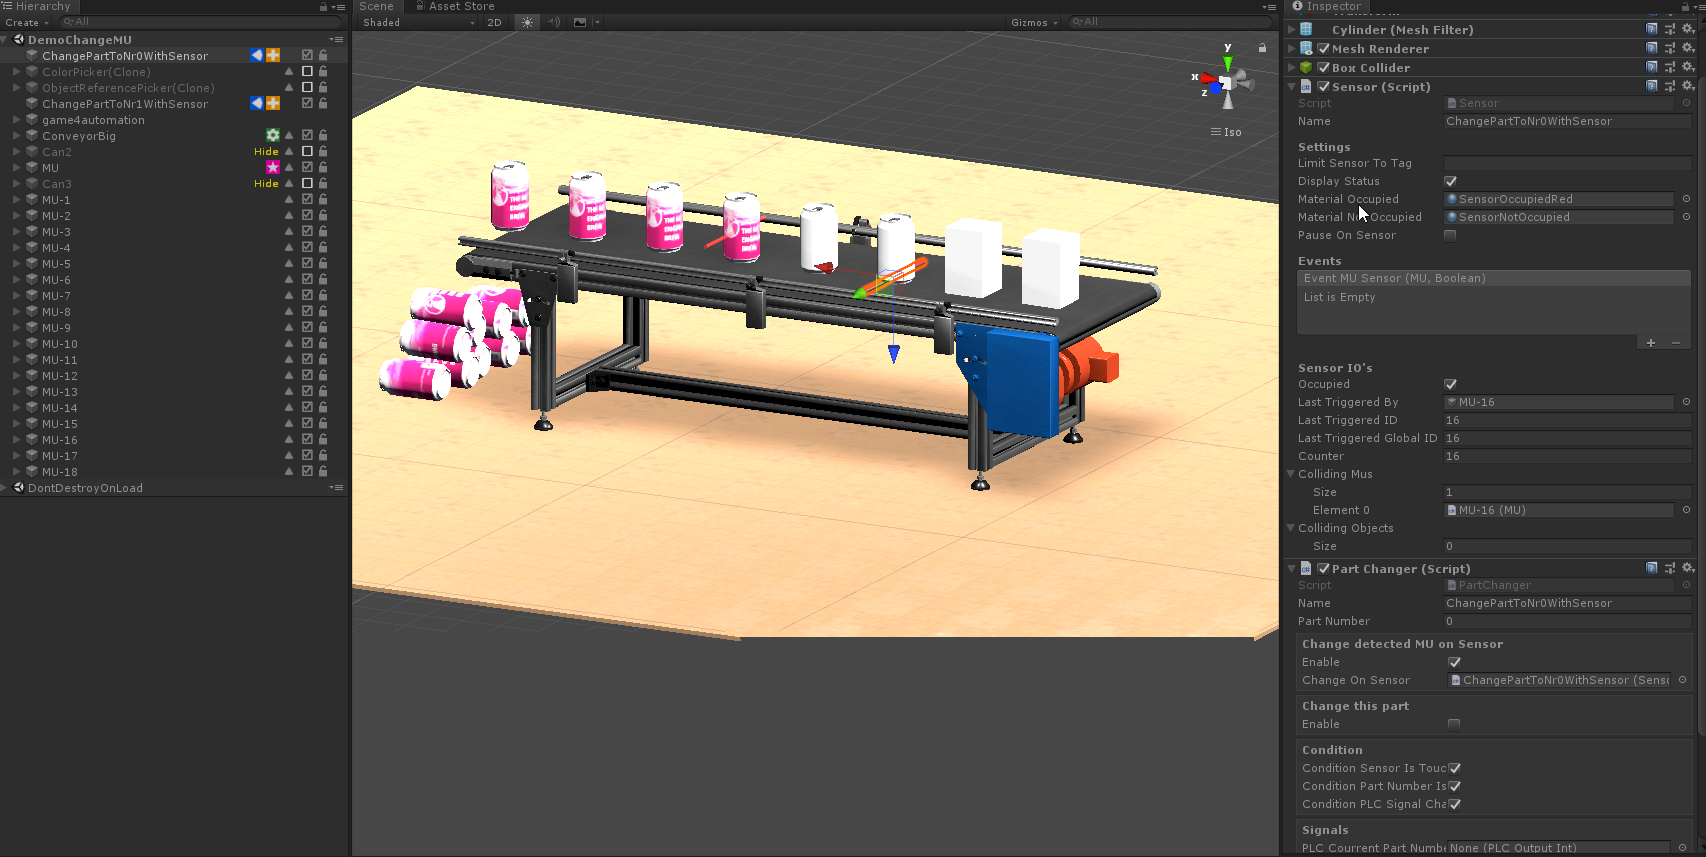The width and height of the screenshot is (1706, 857).
Task: Collapse the Colliding Mus list
Action: pos(1291,474)
